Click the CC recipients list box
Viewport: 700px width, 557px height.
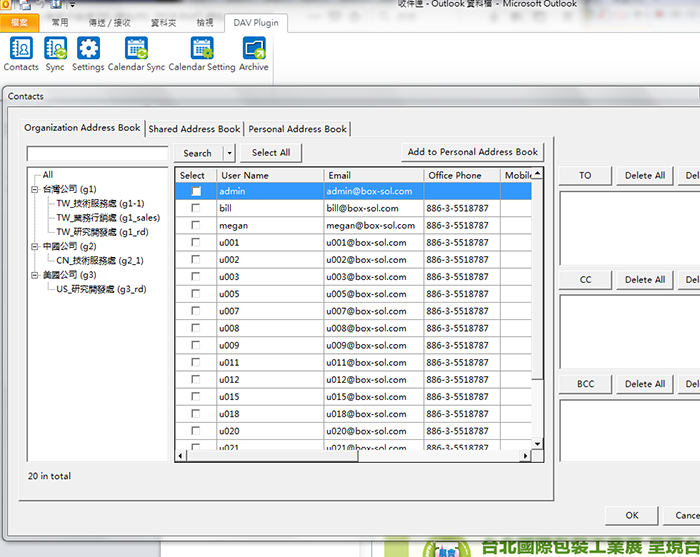[x=629, y=332]
